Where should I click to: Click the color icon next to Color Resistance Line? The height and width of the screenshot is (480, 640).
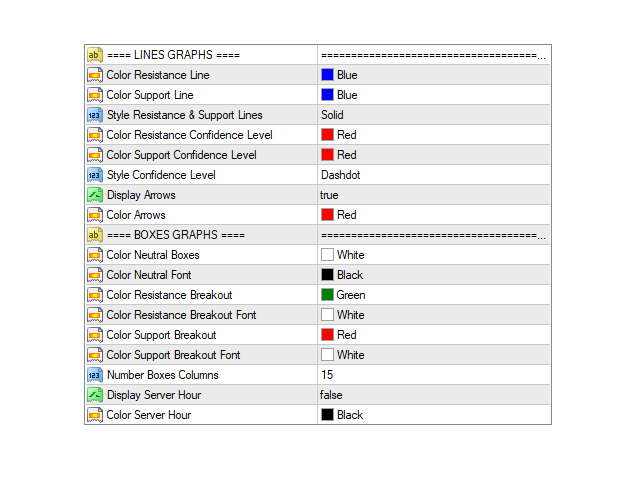click(x=95, y=75)
